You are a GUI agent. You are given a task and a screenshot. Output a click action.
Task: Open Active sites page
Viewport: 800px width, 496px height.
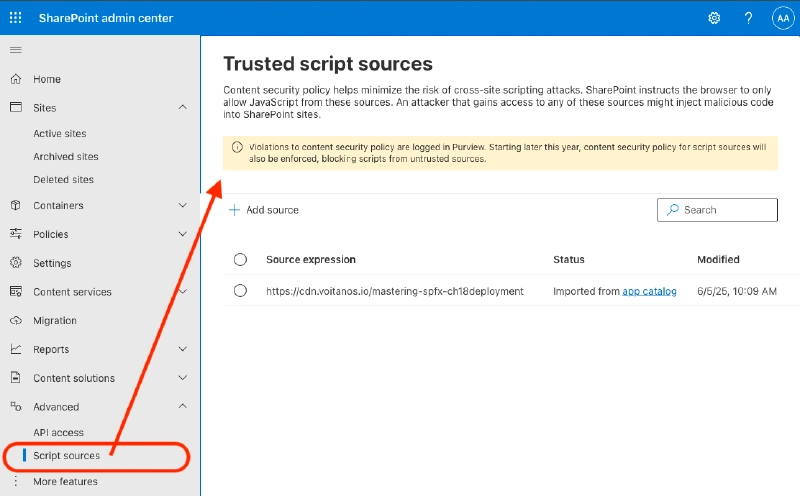click(x=60, y=133)
